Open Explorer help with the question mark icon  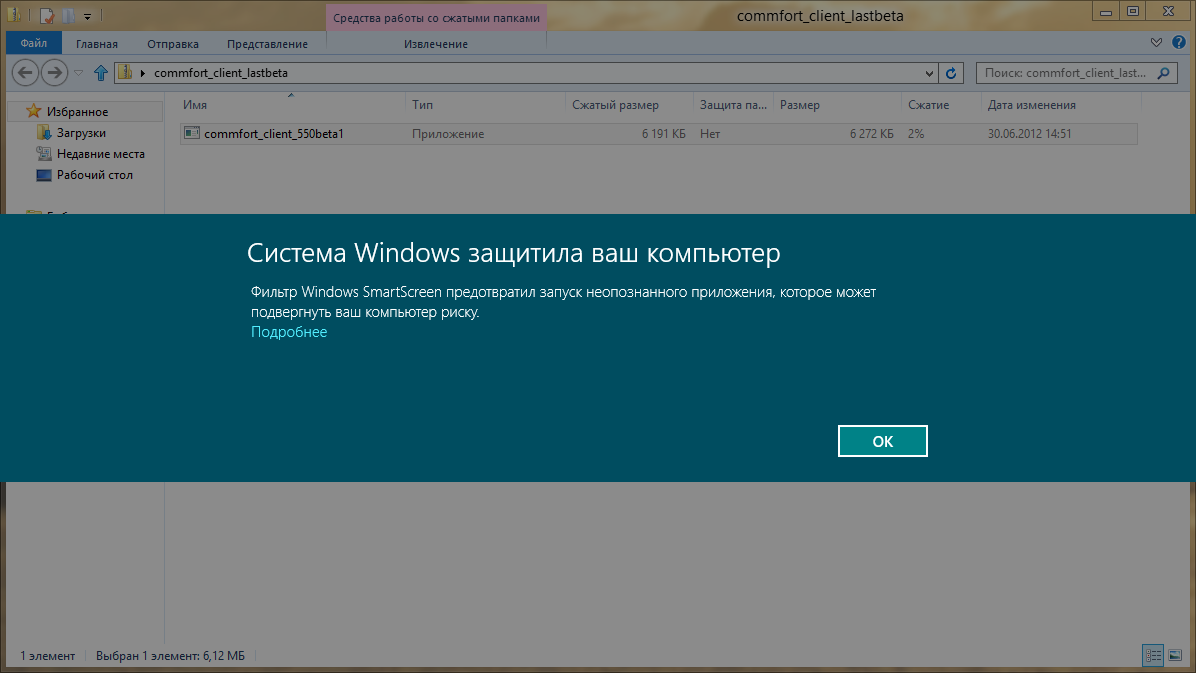click(1178, 43)
